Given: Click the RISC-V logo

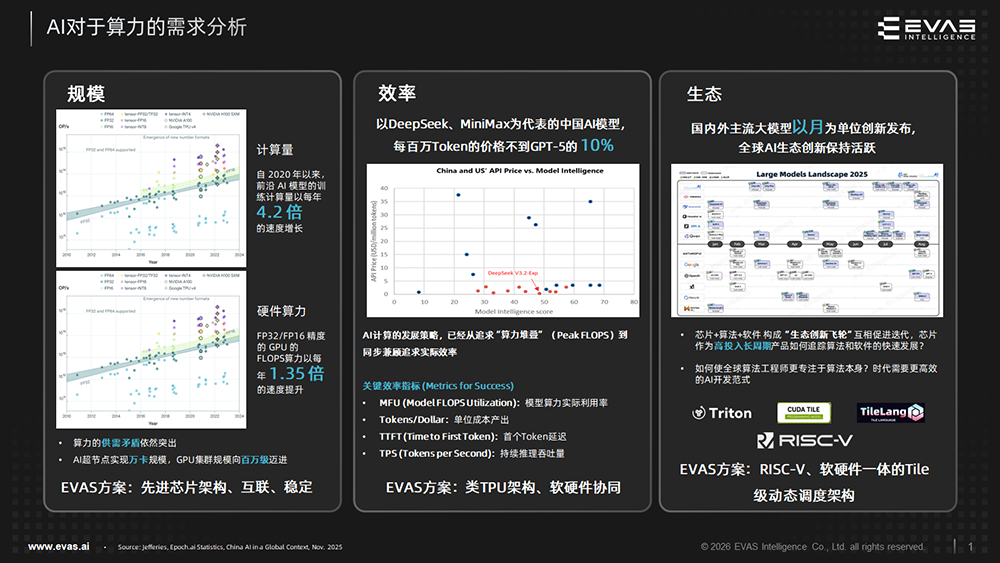Looking at the screenshot, I should point(804,441).
